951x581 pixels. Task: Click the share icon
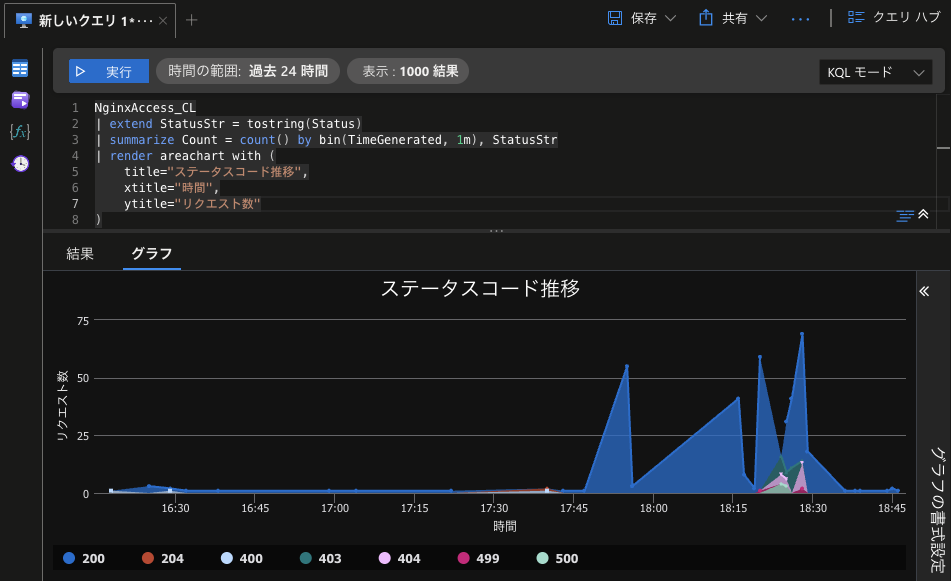(x=706, y=18)
